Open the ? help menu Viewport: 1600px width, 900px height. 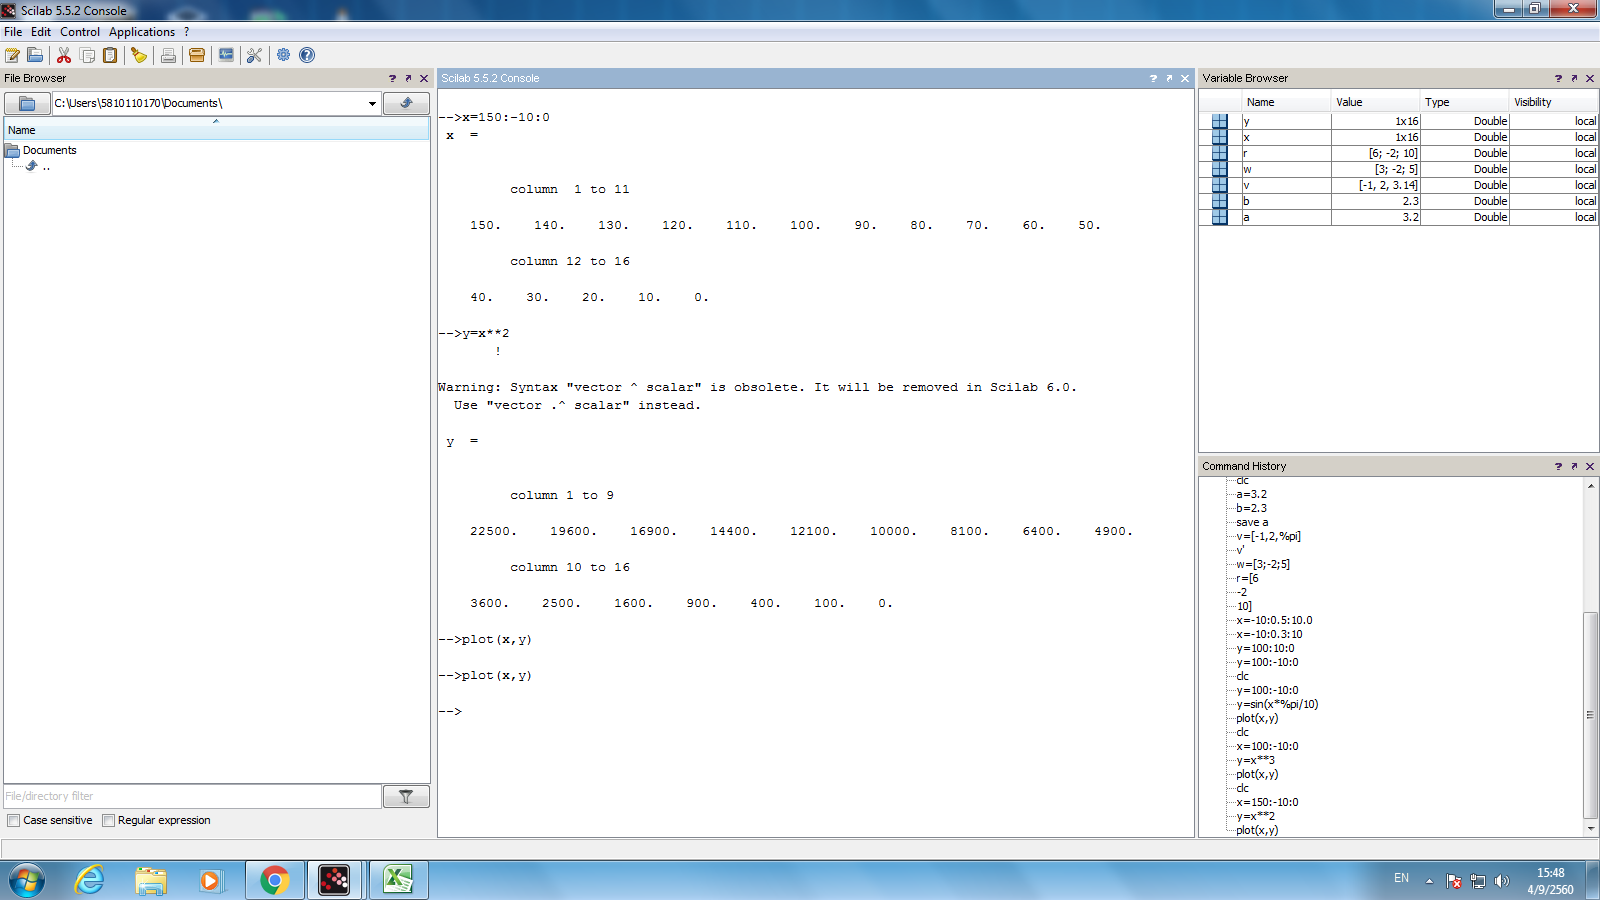[186, 32]
